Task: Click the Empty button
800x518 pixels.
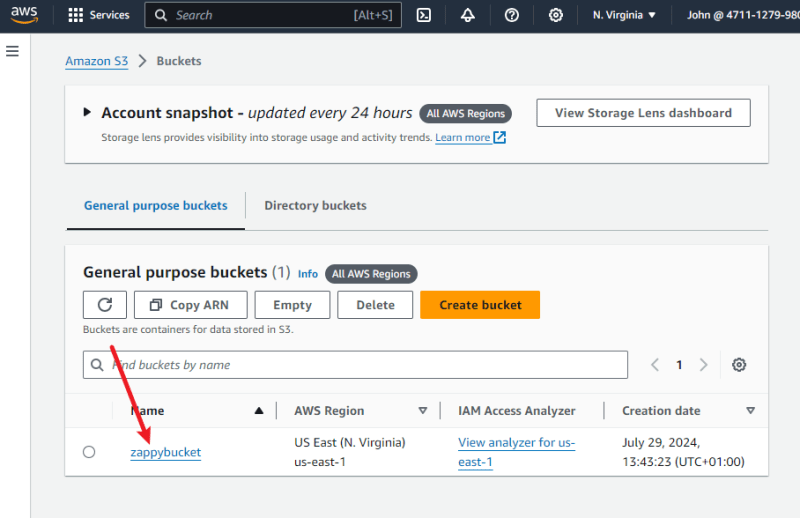Action: (292, 305)
